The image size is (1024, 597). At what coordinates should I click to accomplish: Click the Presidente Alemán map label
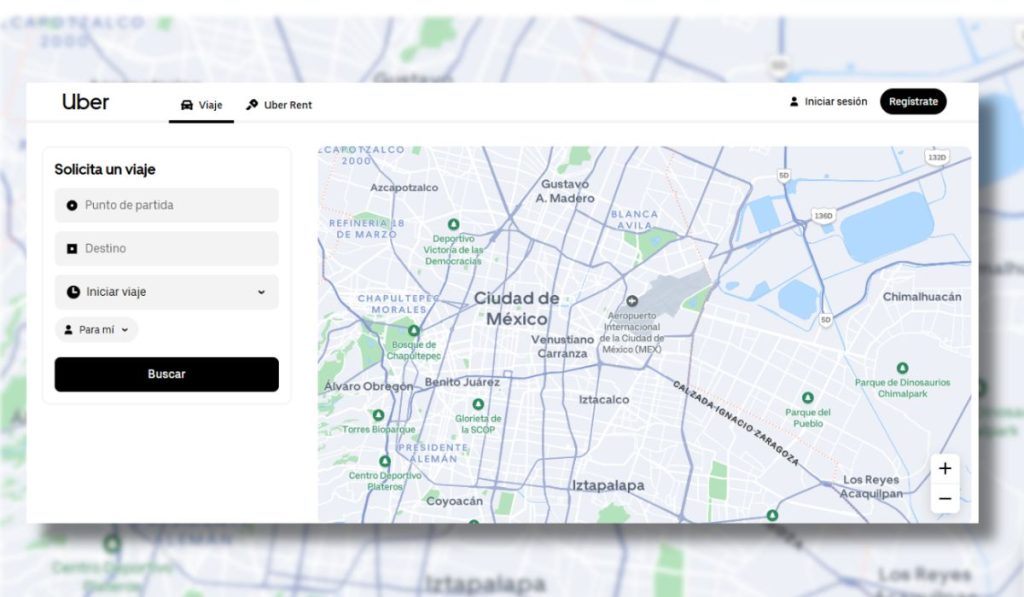[433, 453]
